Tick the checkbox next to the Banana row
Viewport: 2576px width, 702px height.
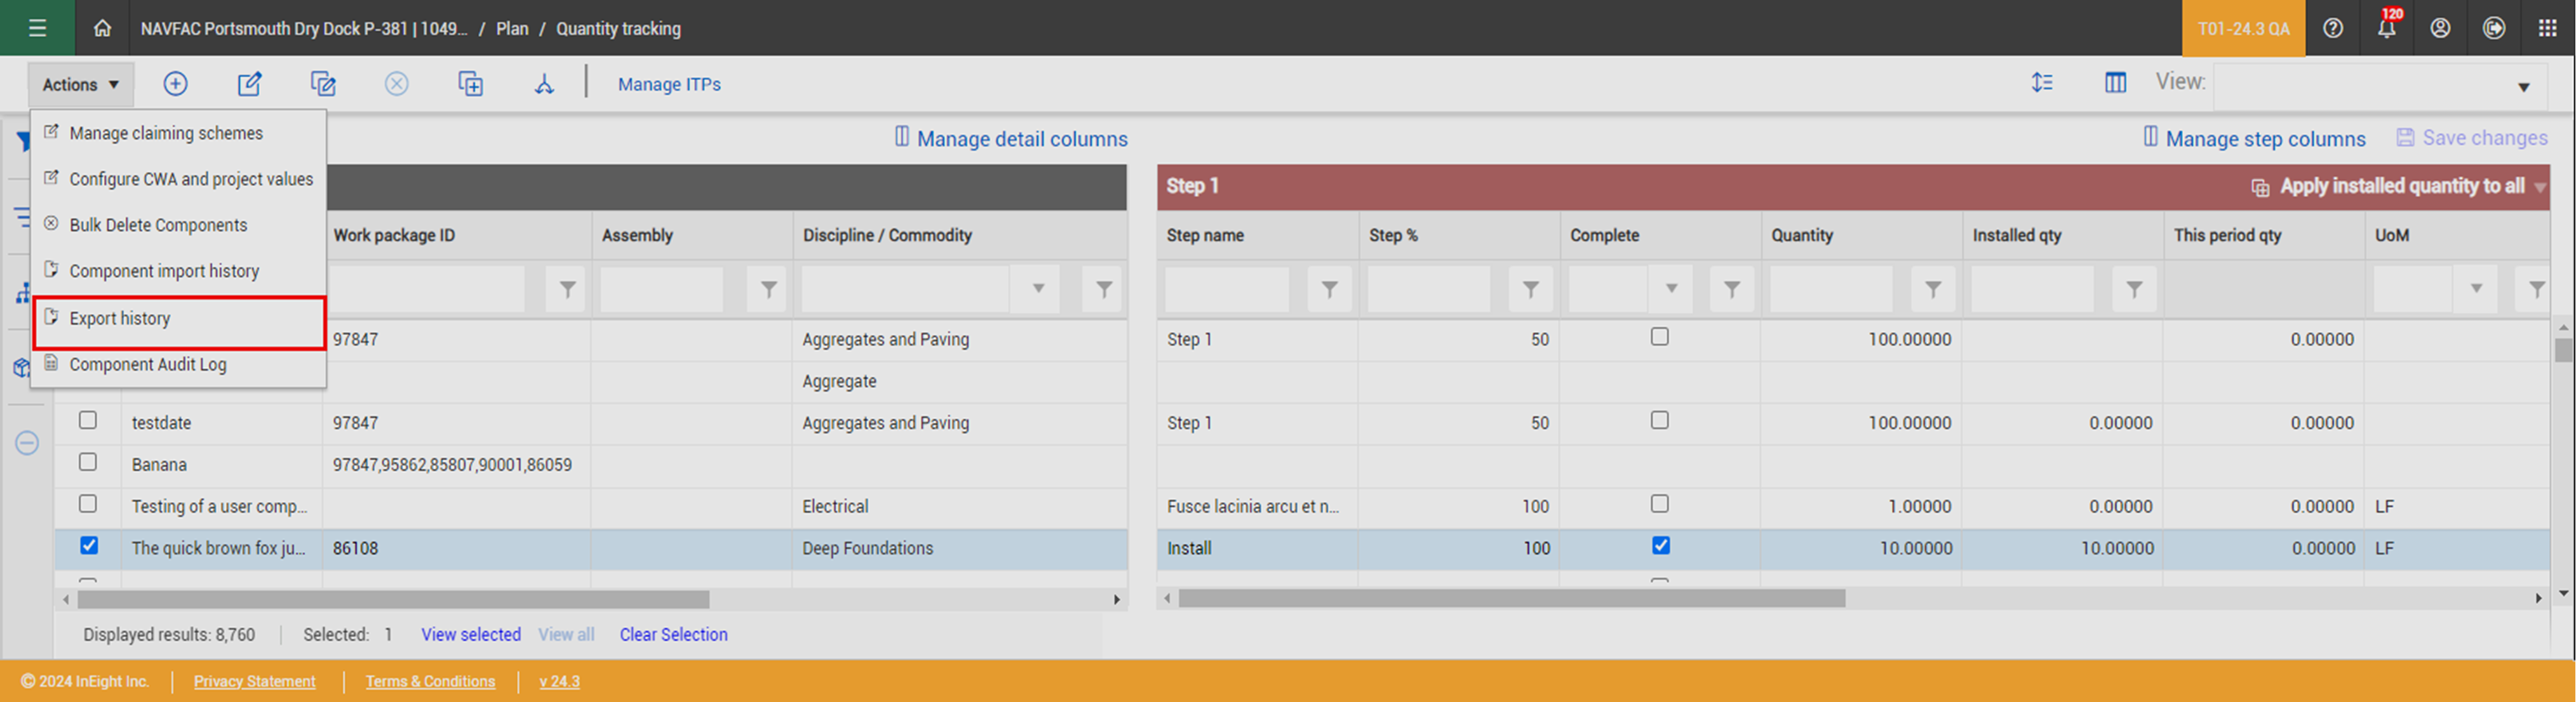click(89, 462)
